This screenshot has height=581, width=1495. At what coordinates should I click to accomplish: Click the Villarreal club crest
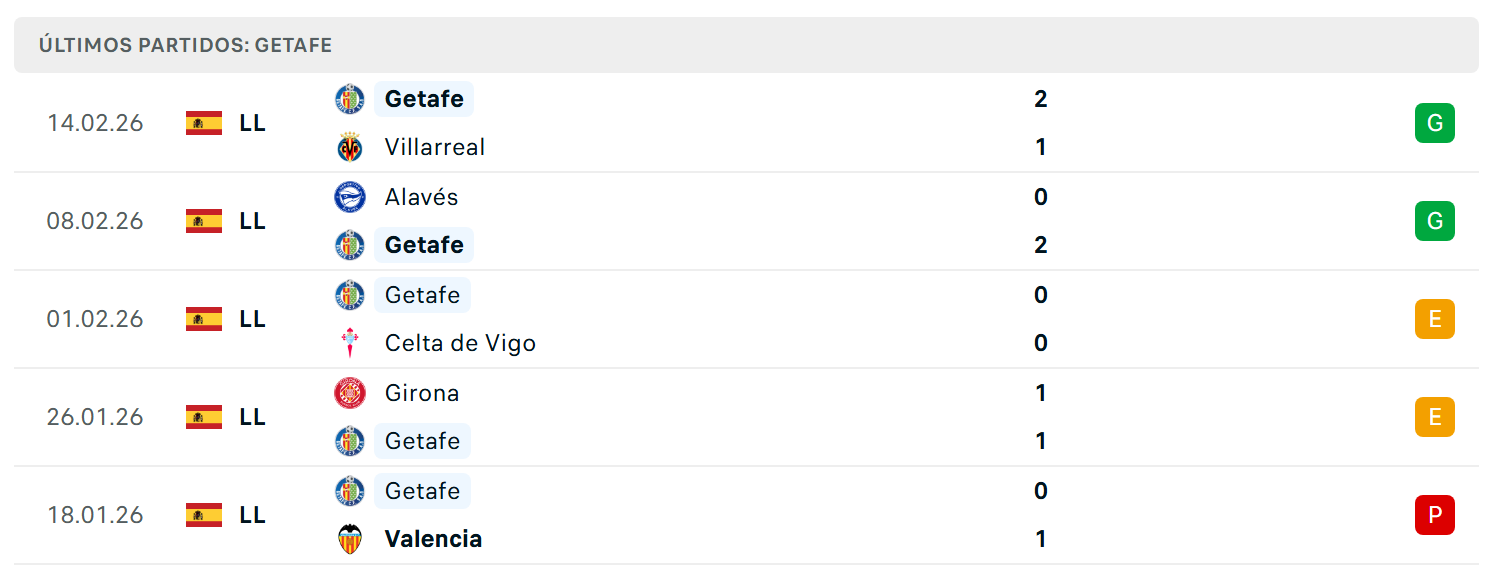[350, 147]
